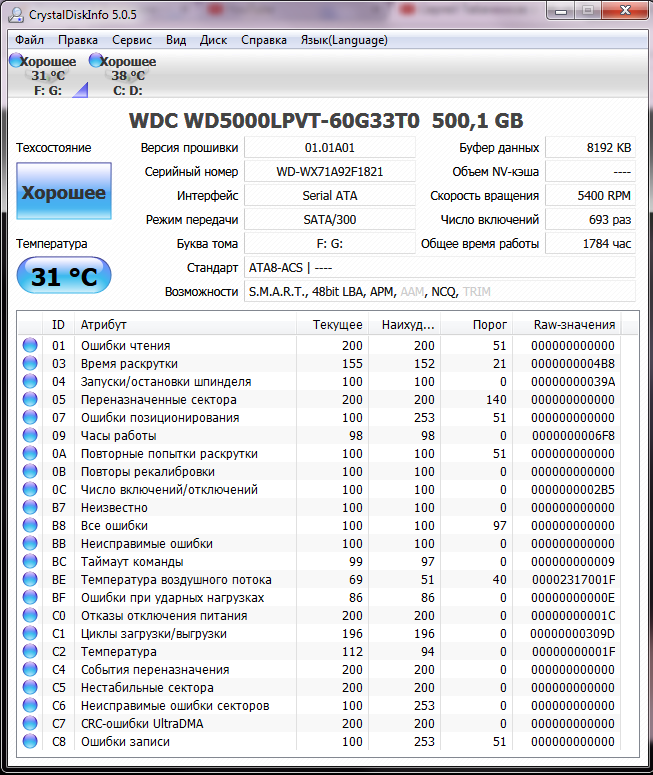Click the Возможности features field
The image size is (653, 775).
[x=440, y=292]
